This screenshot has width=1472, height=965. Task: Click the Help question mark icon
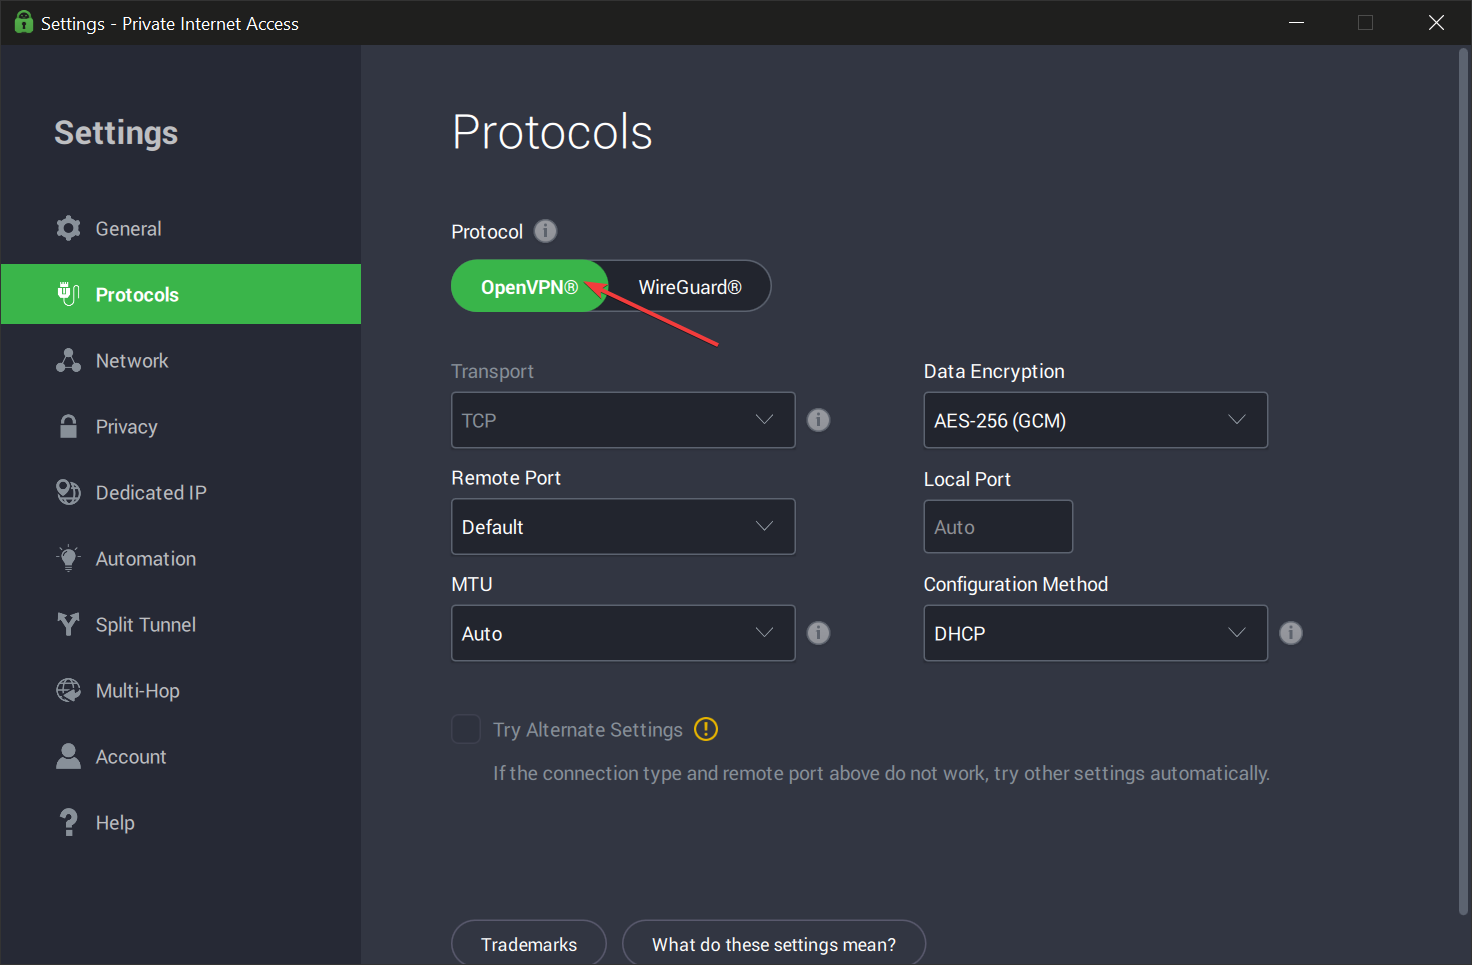tap(68, 822)
